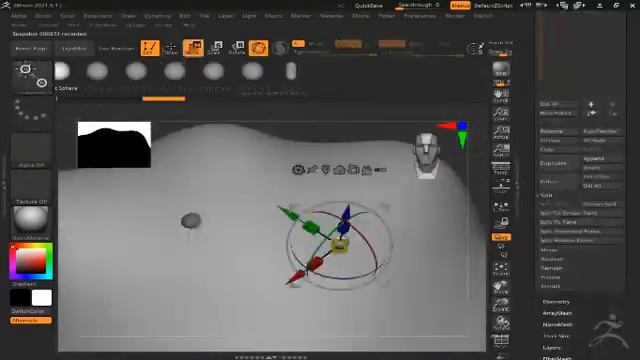The image size is (640, 360).
Task: Adjust the See-through slider
Action: coord(418,6)
